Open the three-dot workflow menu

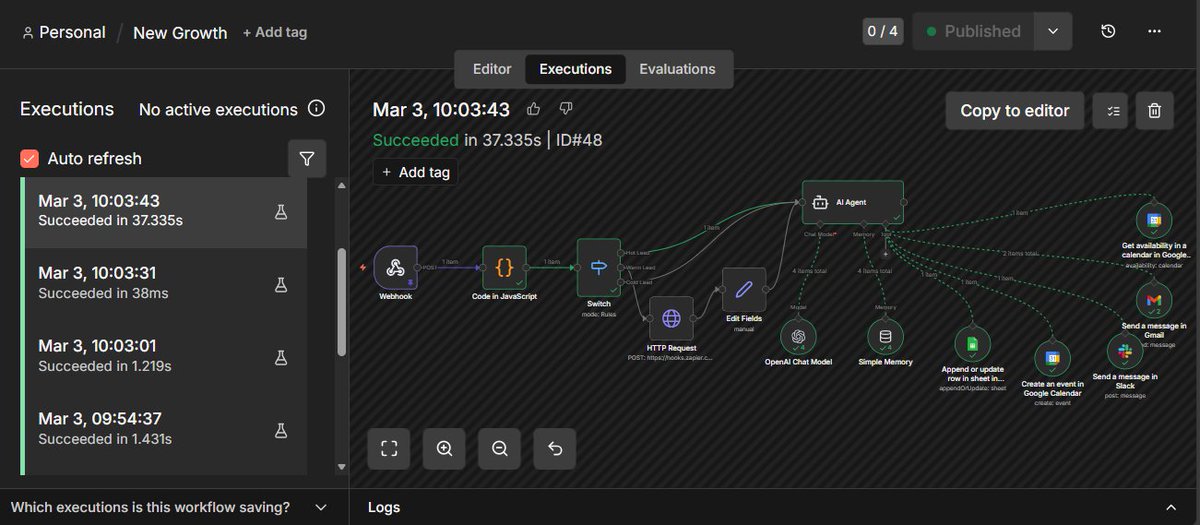(1154, 31)
